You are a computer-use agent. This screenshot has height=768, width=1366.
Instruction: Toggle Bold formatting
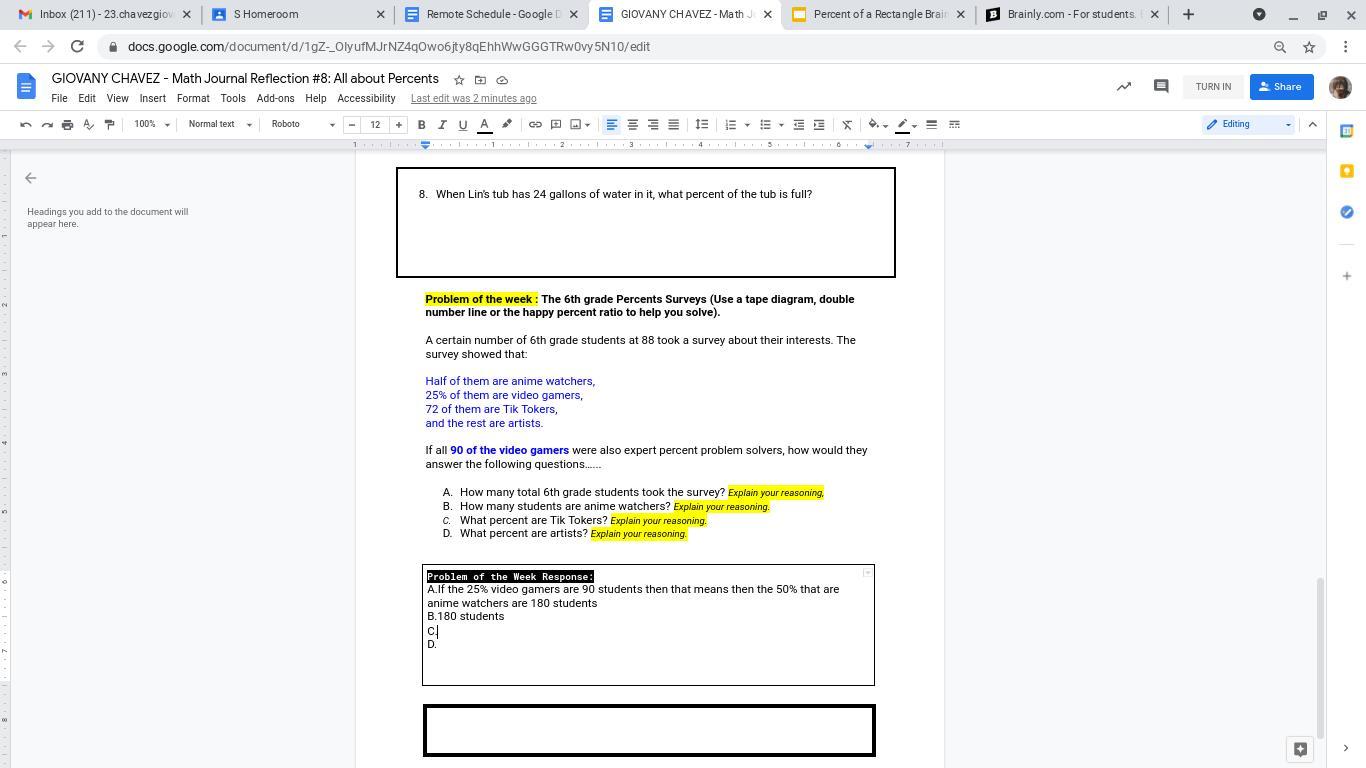point(421,125)
